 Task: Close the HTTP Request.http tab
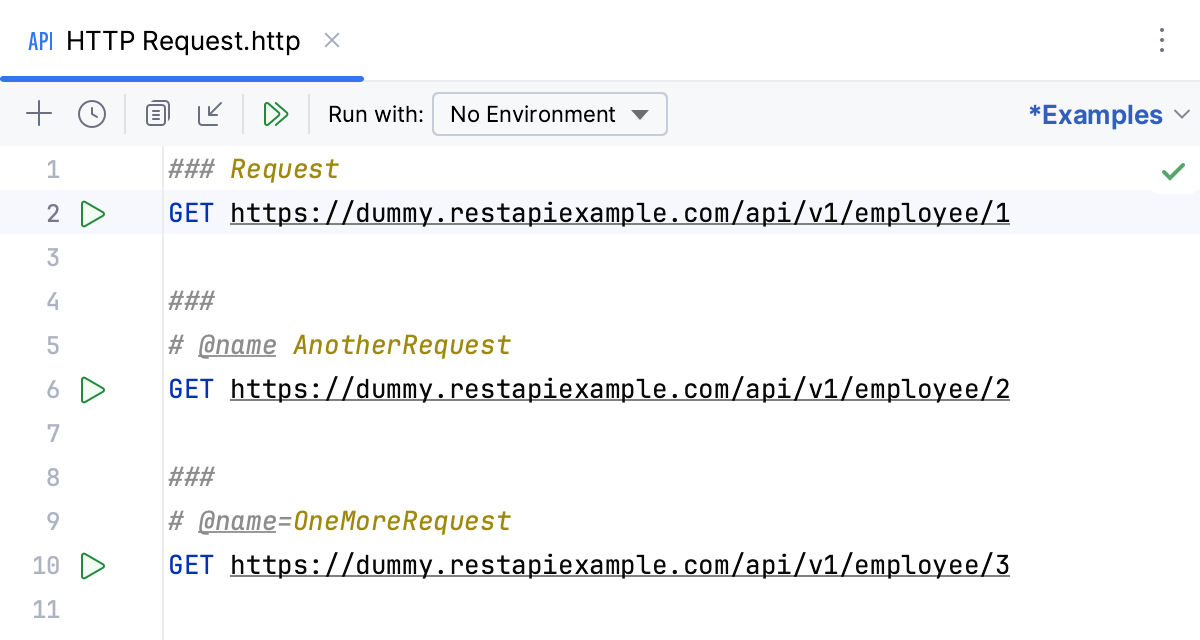(x=331, y=41)
